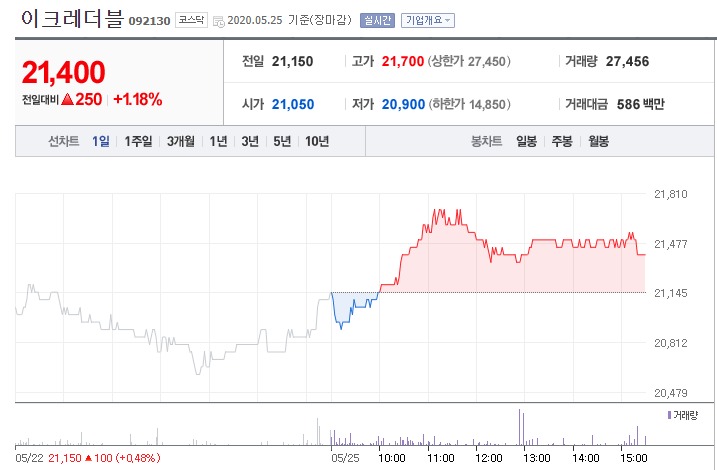Click the 거래량 value 27,456
This screenshot has width=717, height=470.
[x=627, y=61]
